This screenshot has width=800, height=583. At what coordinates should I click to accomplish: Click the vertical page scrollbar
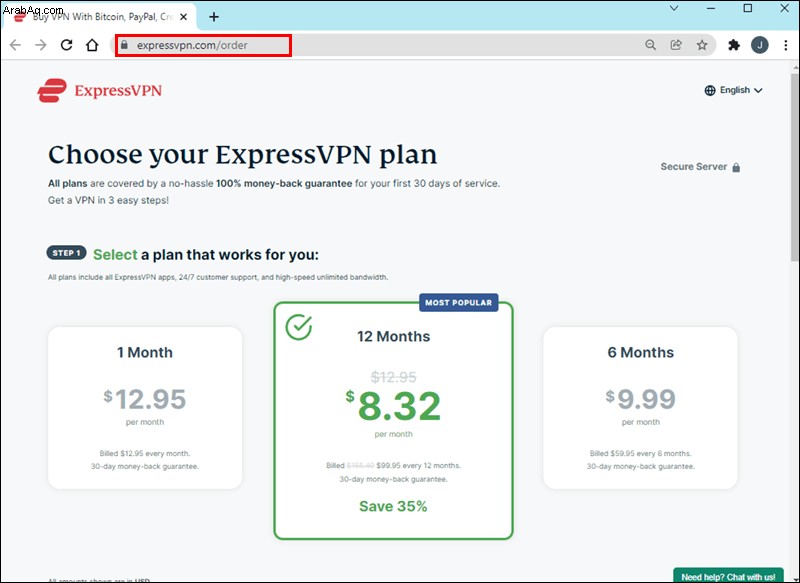click(795, 167)
